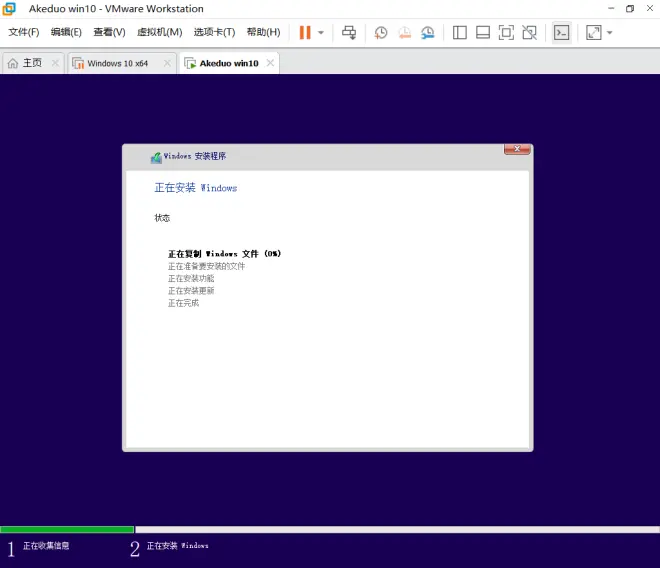
Task: Click the VMware Workstation app icon
Action: (9, 8)
